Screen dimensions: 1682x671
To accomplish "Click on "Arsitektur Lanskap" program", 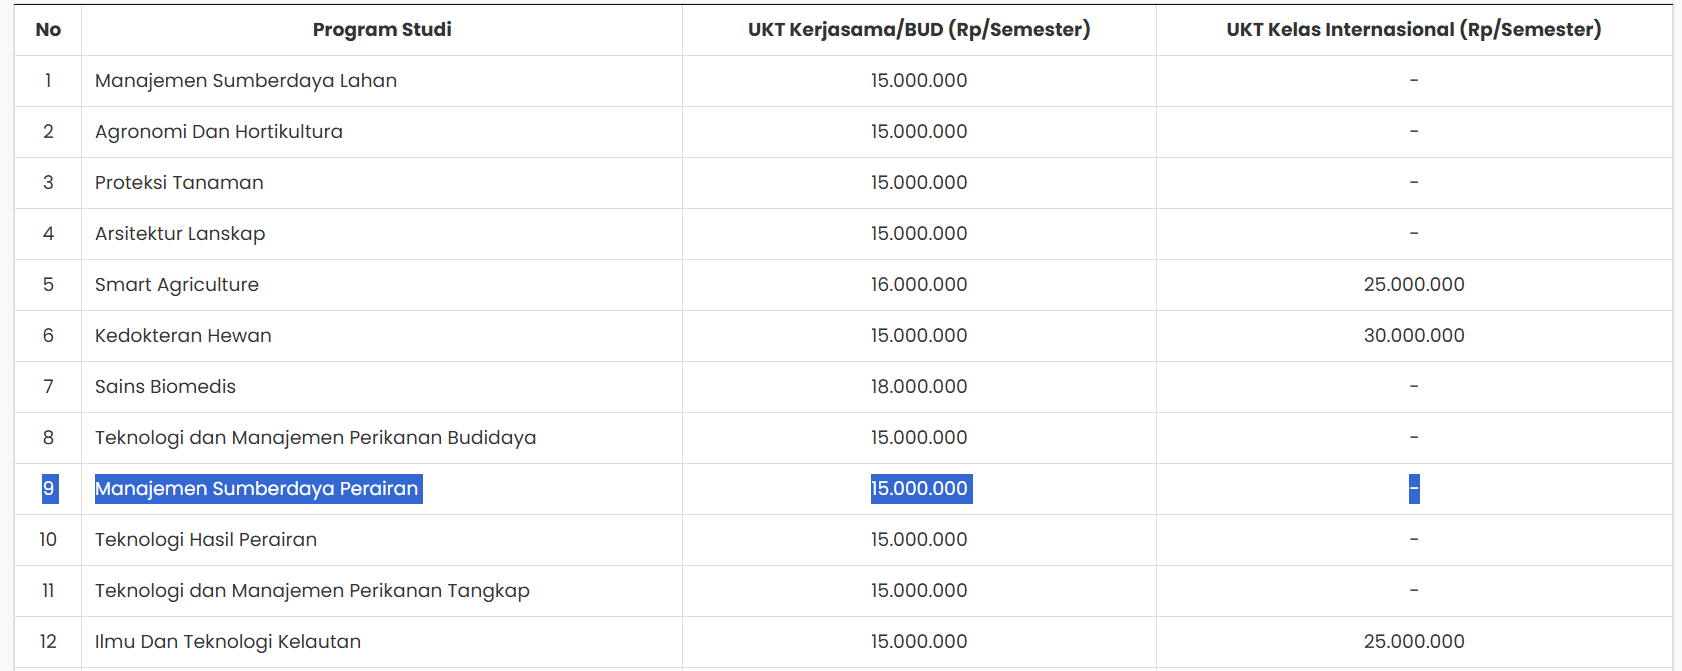I will click(180, 234).
